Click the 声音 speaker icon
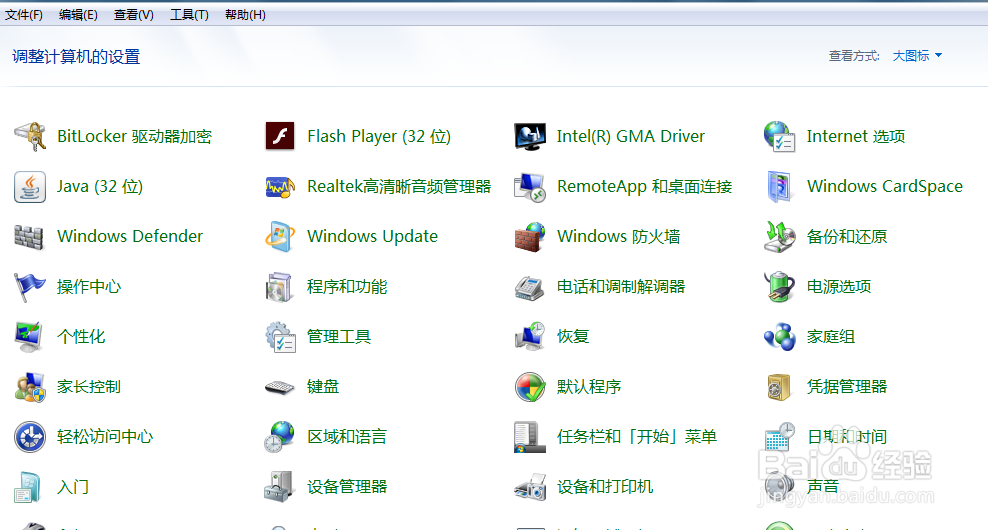 (x=779, y=487)
